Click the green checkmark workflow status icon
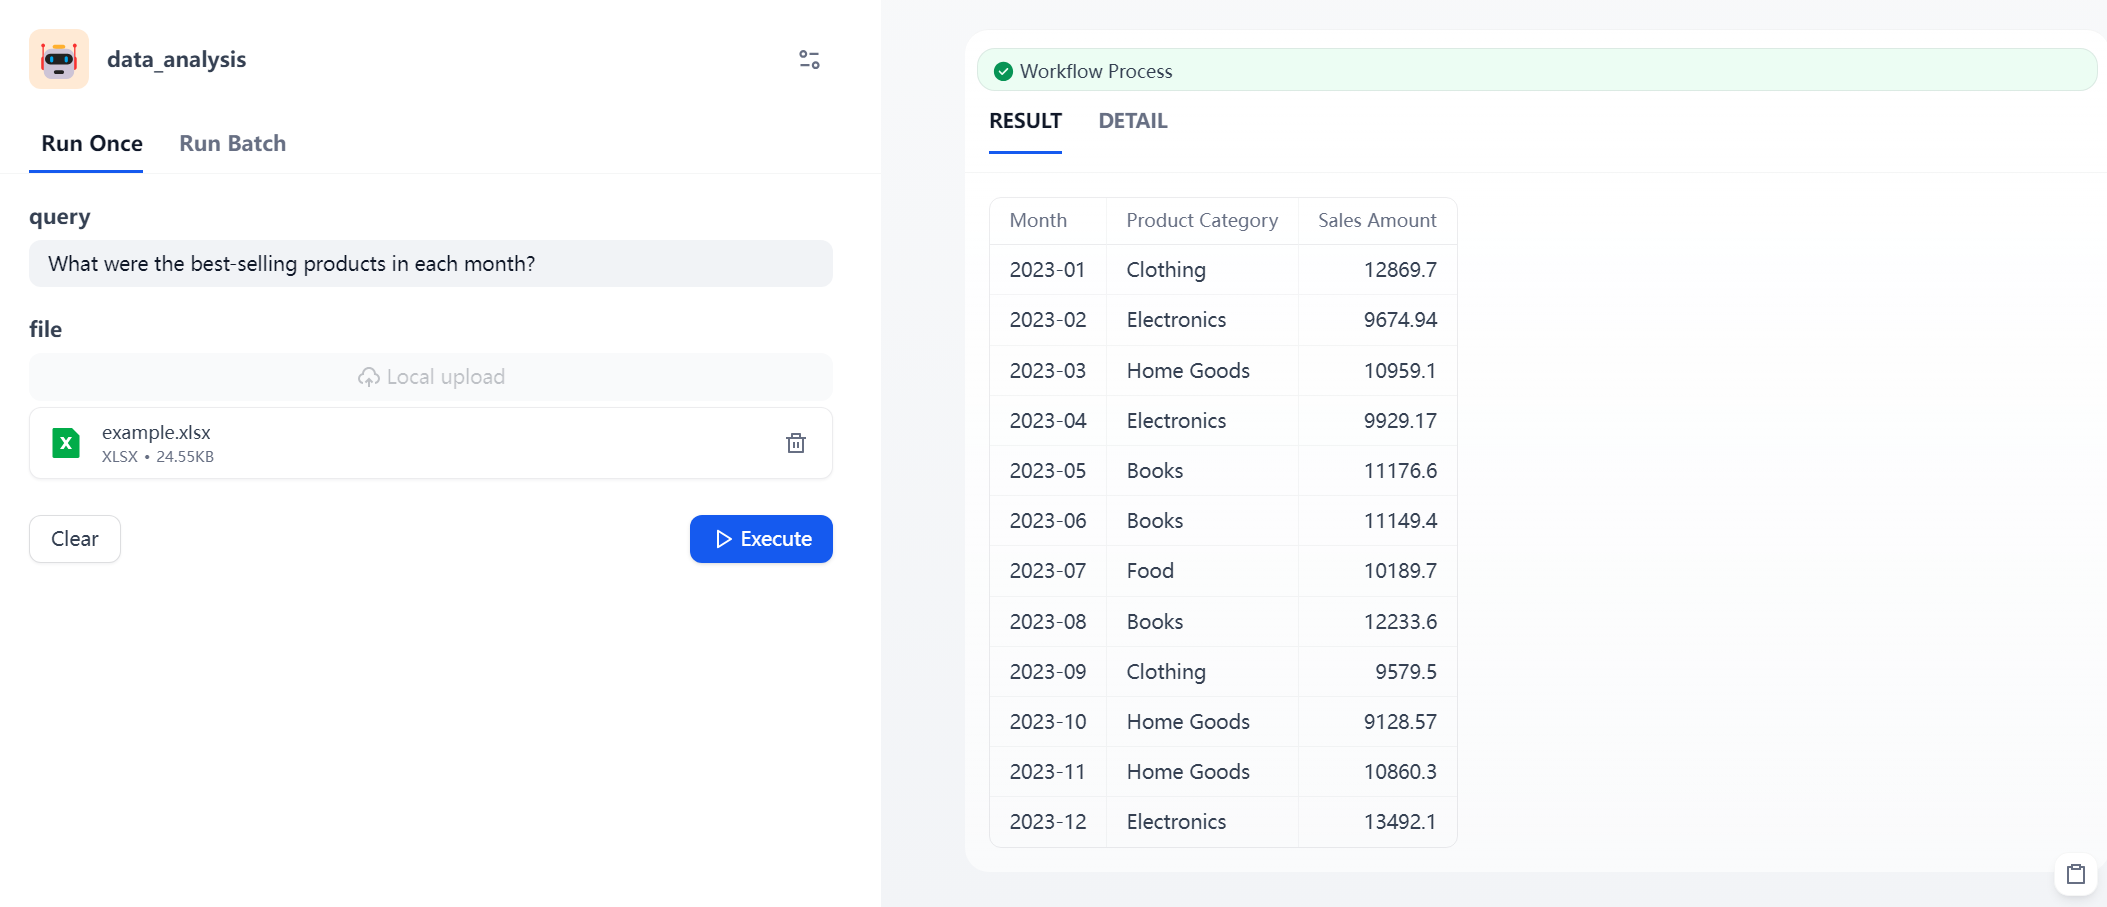The height and width of the screenshot is (907, 2107). [1003, 71]
